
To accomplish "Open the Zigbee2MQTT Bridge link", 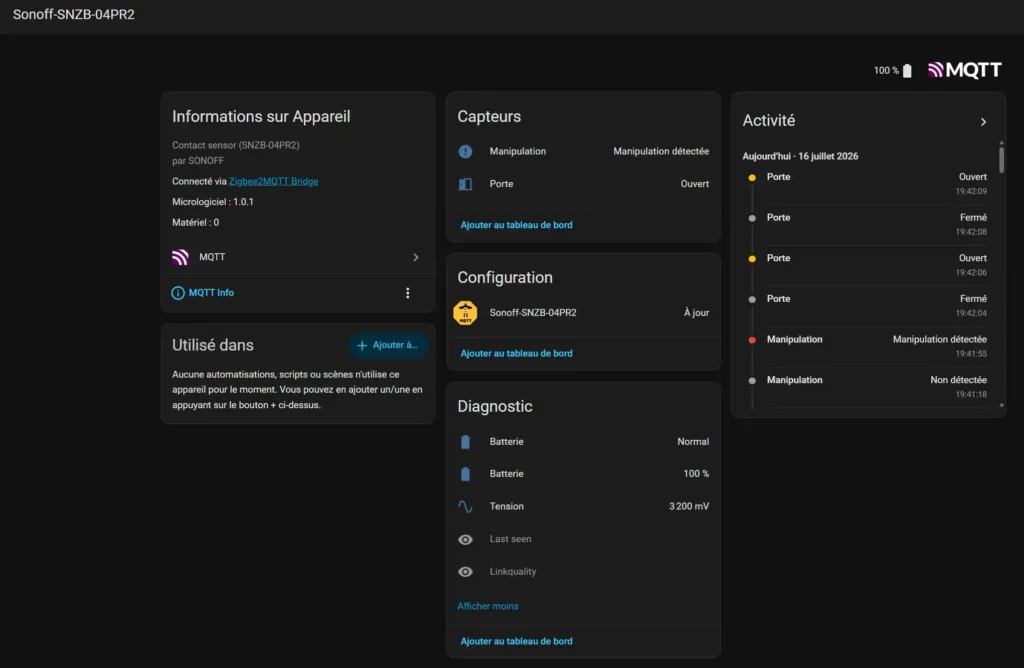I will point(273,182).
